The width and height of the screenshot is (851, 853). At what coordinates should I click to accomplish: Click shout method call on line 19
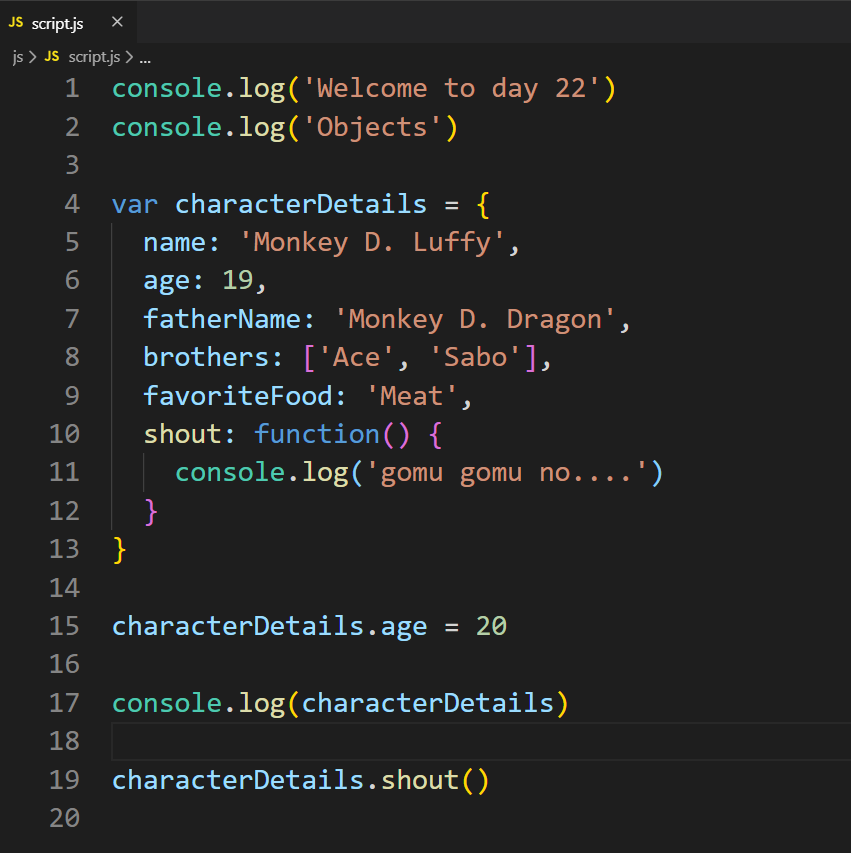pos(420,780)
